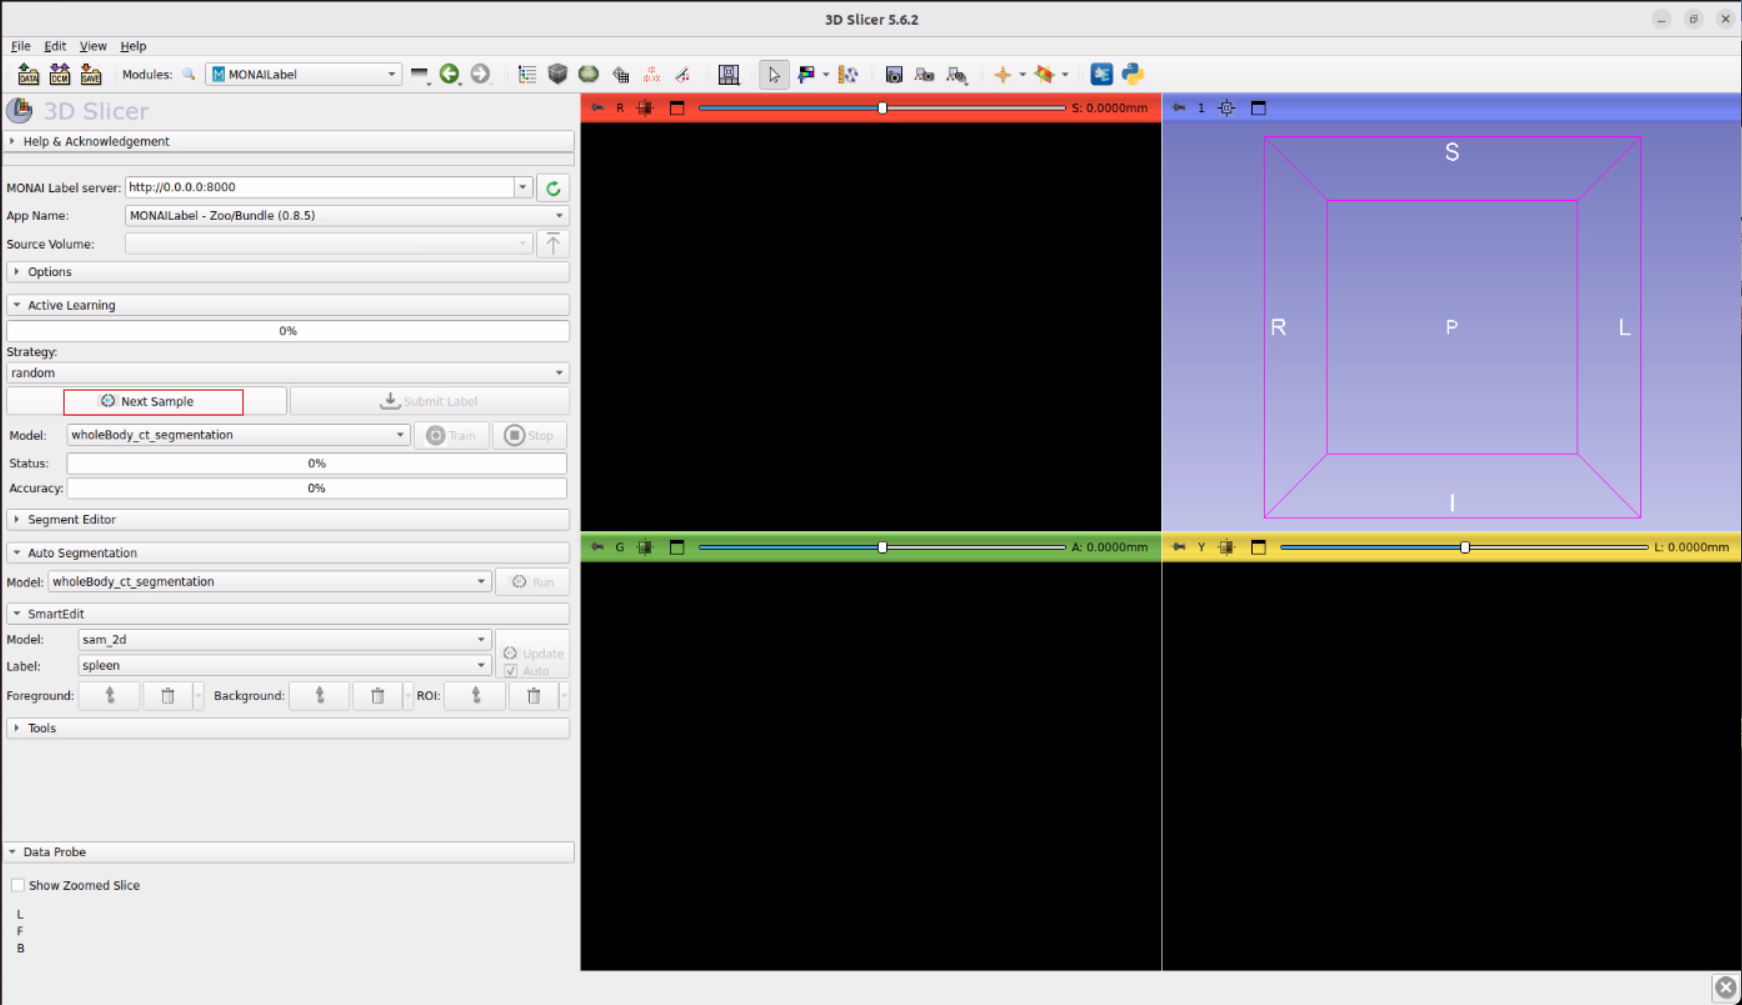Viewport: 1742px width, 1005px height.
Task: Click the Load Data icon
Action: pyautogui.click(x=28, y=74)
